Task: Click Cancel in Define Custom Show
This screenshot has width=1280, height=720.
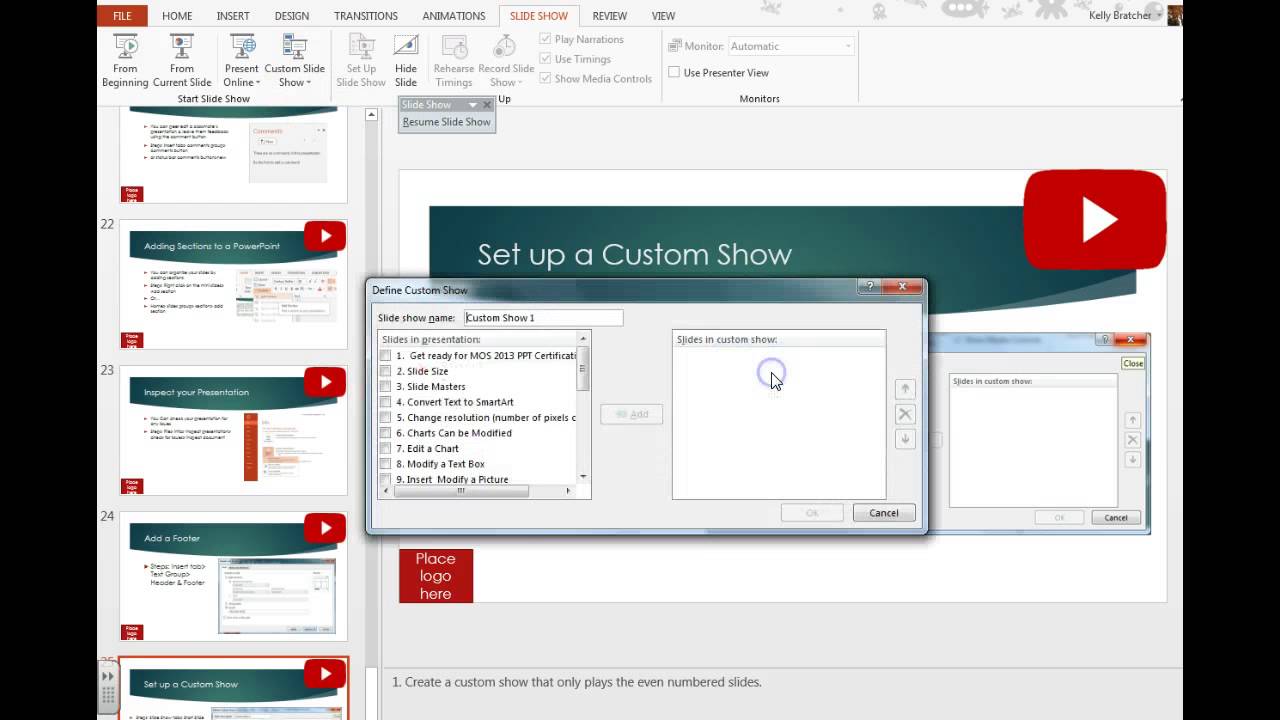Action: tap(884, 513)
